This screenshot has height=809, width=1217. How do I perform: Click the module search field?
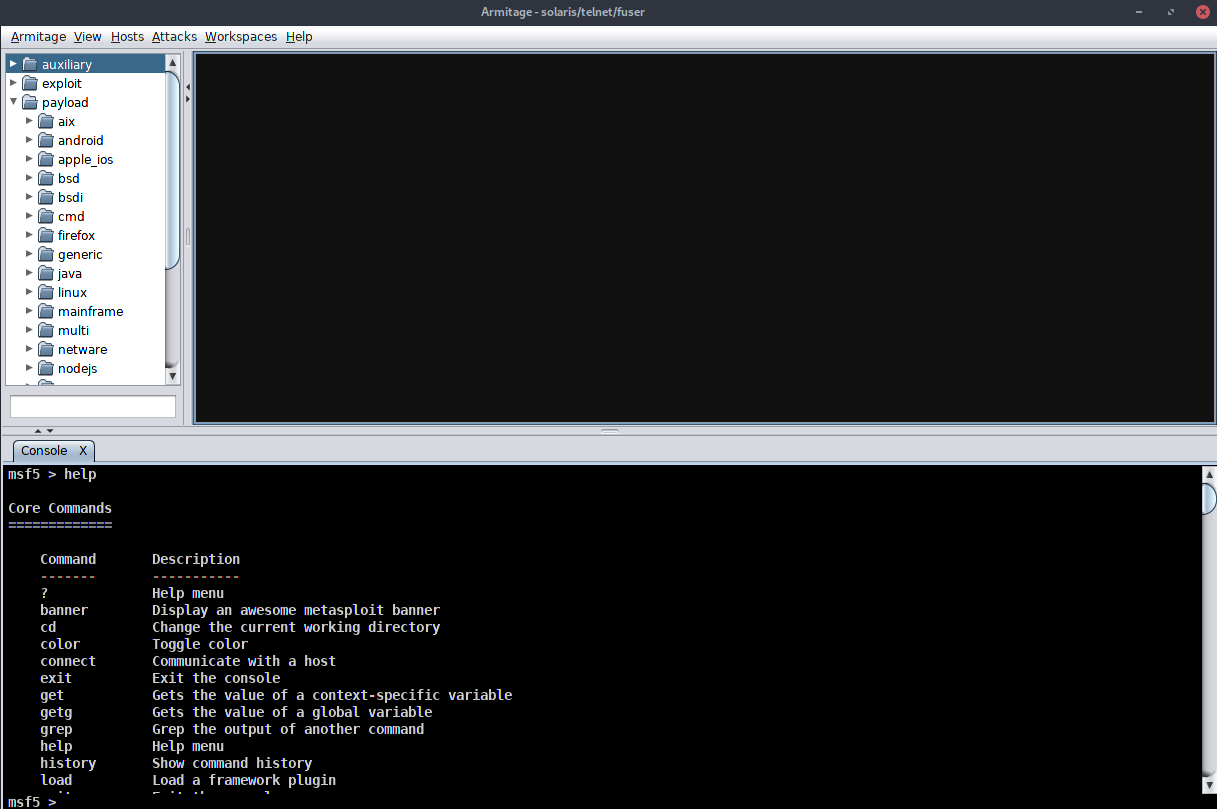[x=92, y=406]
